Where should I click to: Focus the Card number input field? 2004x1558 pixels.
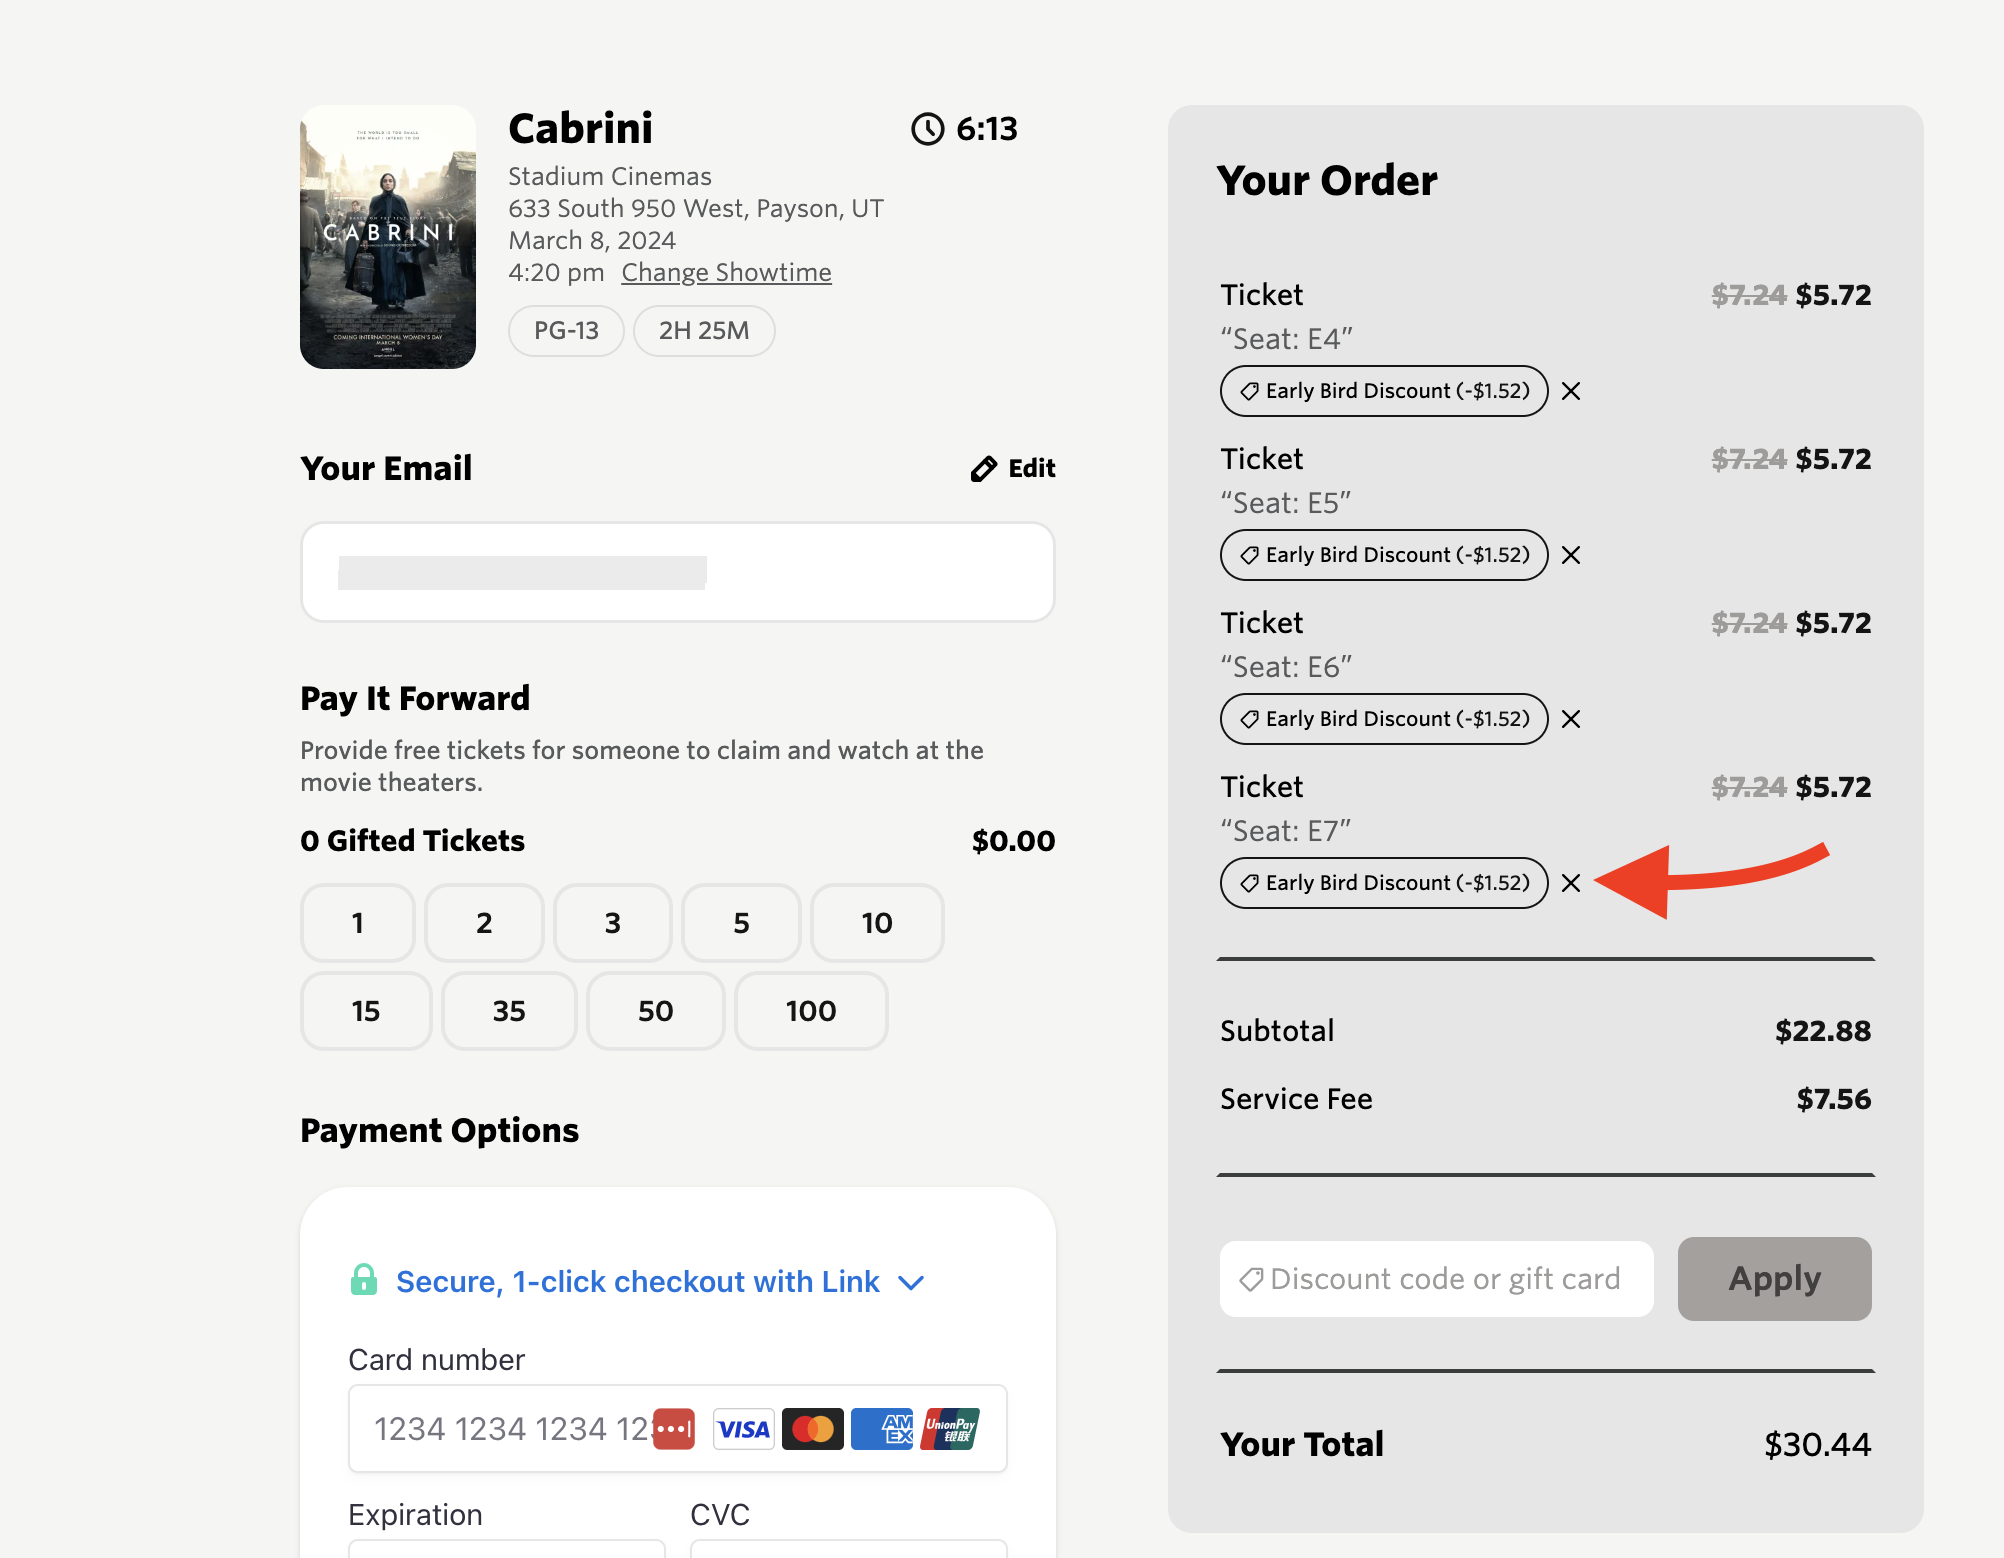[x=500, y=1428]
